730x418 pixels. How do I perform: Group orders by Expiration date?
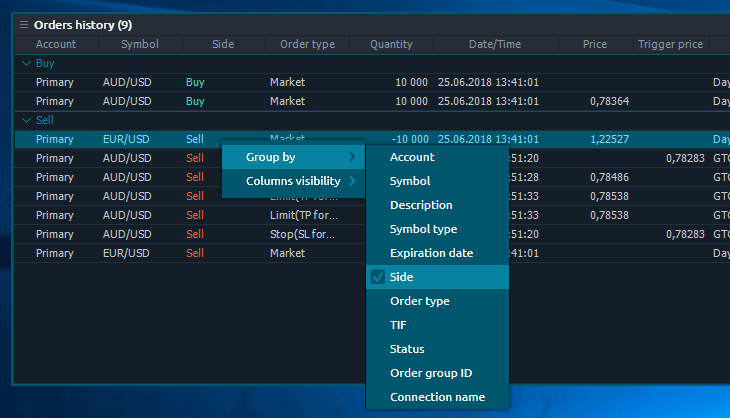431,253
